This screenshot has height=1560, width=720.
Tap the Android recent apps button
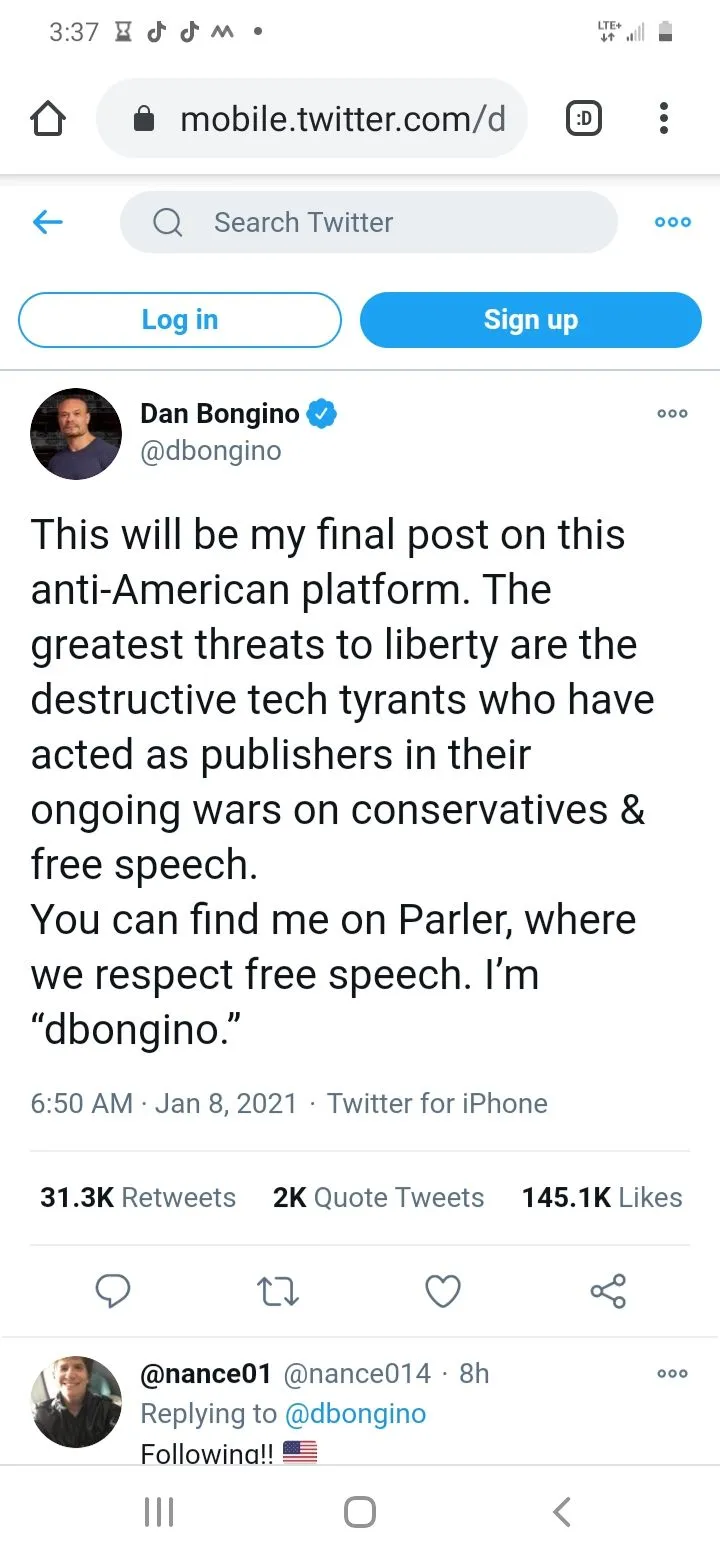159,1511
